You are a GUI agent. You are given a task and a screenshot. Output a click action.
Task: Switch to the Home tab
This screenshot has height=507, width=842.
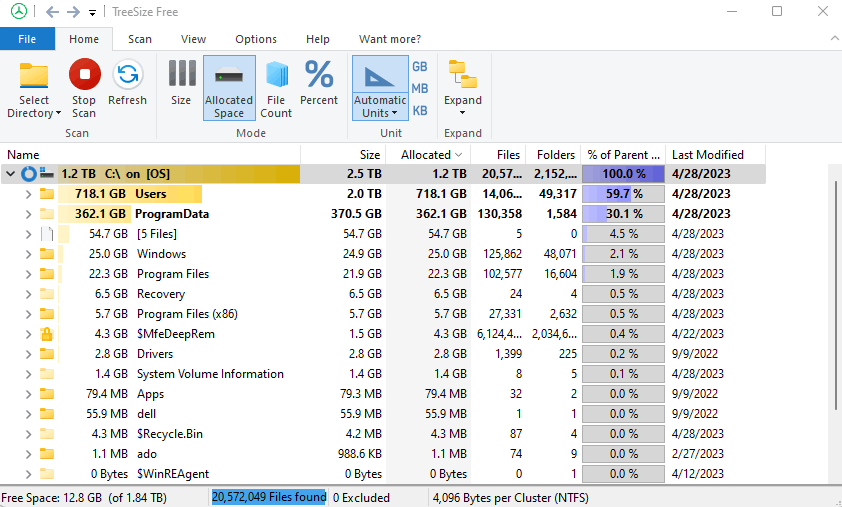click(x=84, y=39)
